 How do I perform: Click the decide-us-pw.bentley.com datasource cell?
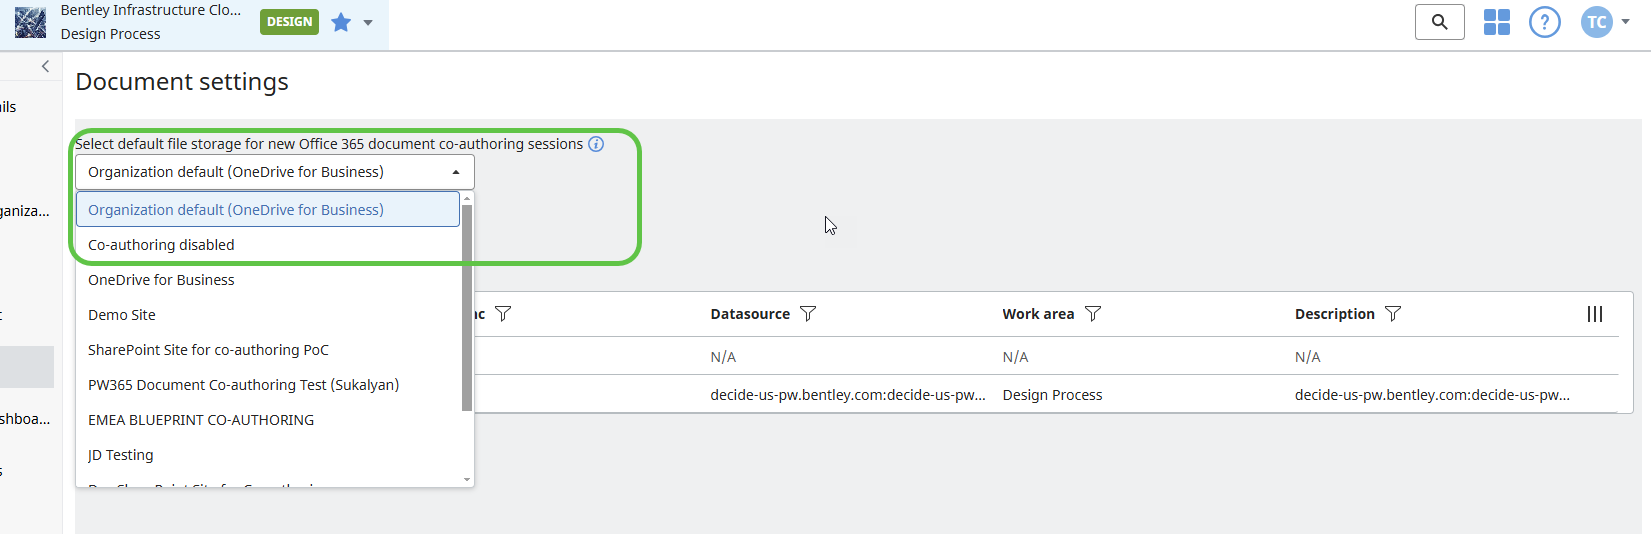pyautogui.click(x=848, y=395)
